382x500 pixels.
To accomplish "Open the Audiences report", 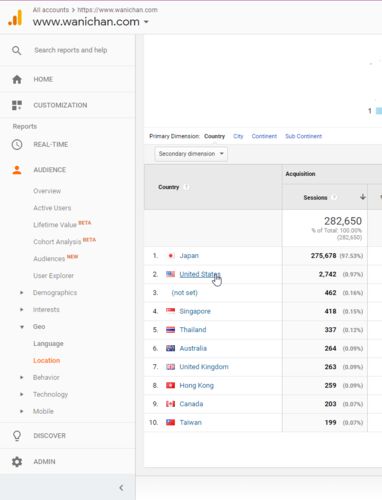I will pyautogui.click(x=49, y=259).
